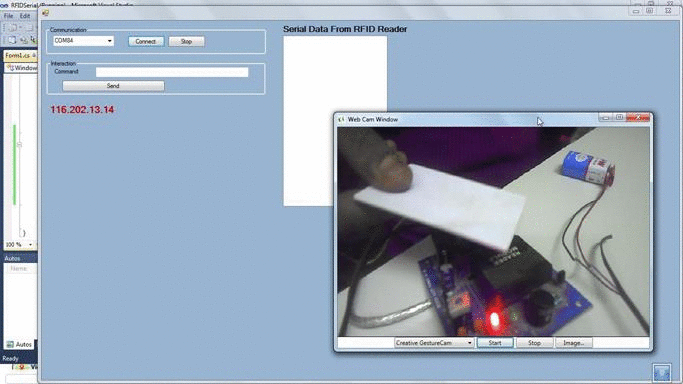This screenshot has width=683, height=384.
Task: Switch to the Form1.cs tab
Action: (x=18, y=56)
